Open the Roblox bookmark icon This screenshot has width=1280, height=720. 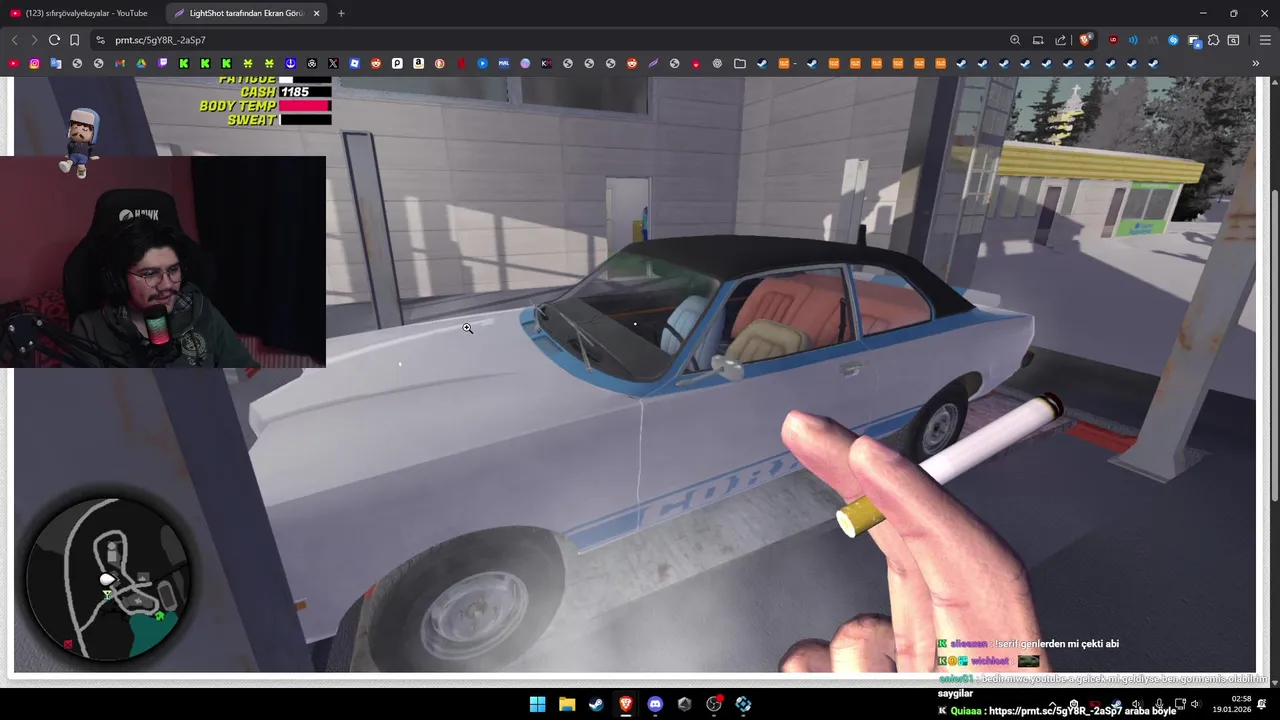[x=354, y=63]
